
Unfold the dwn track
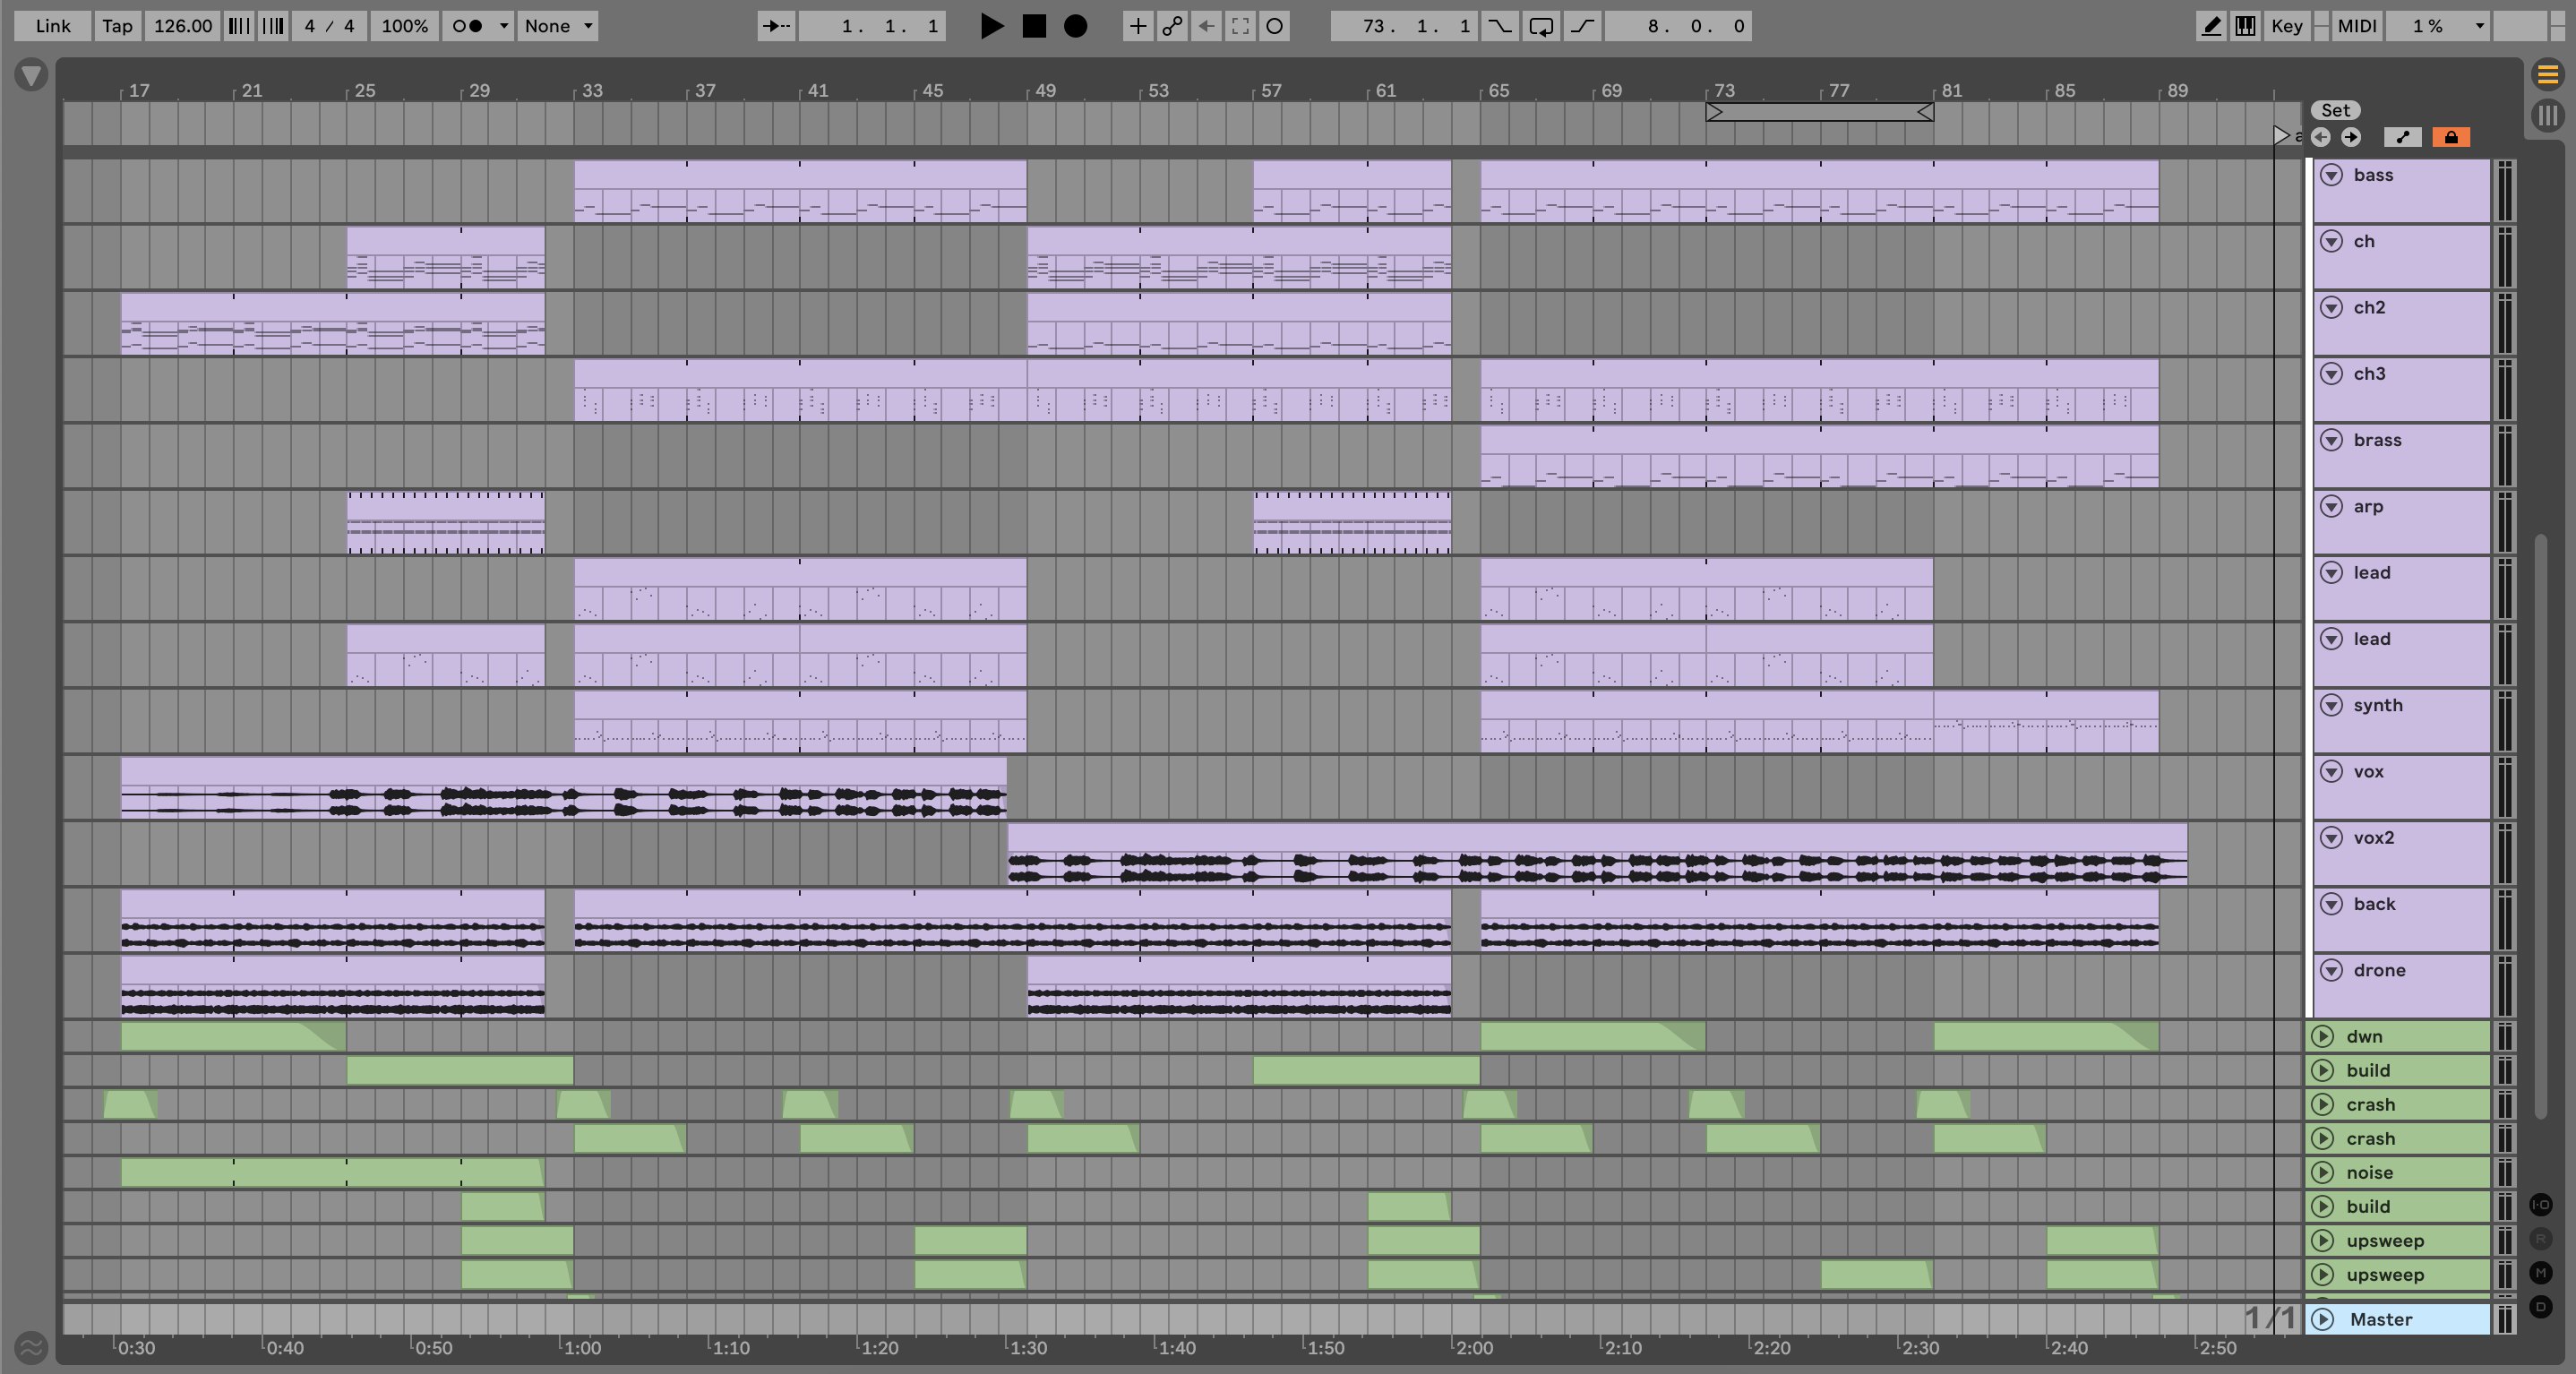[2323, 1036]
